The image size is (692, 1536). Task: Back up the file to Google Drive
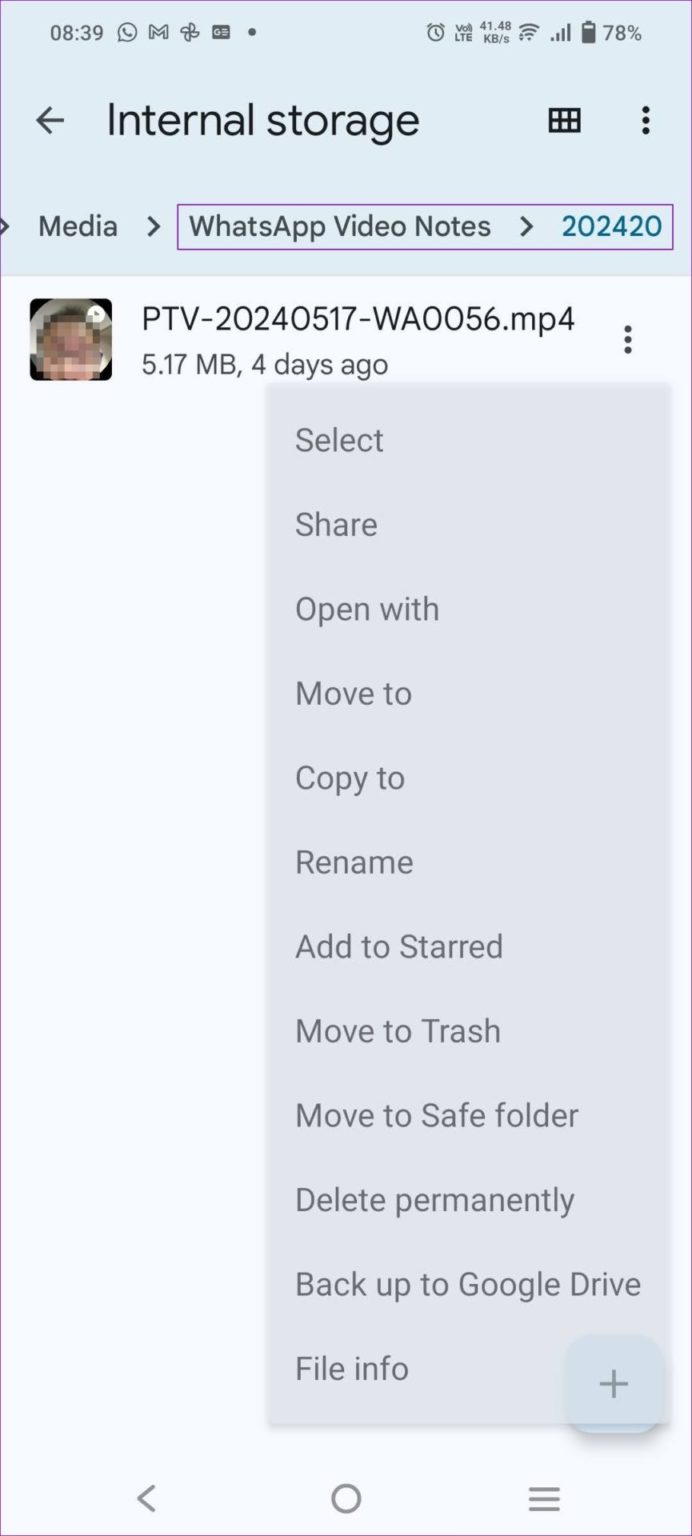point(467,1283)
